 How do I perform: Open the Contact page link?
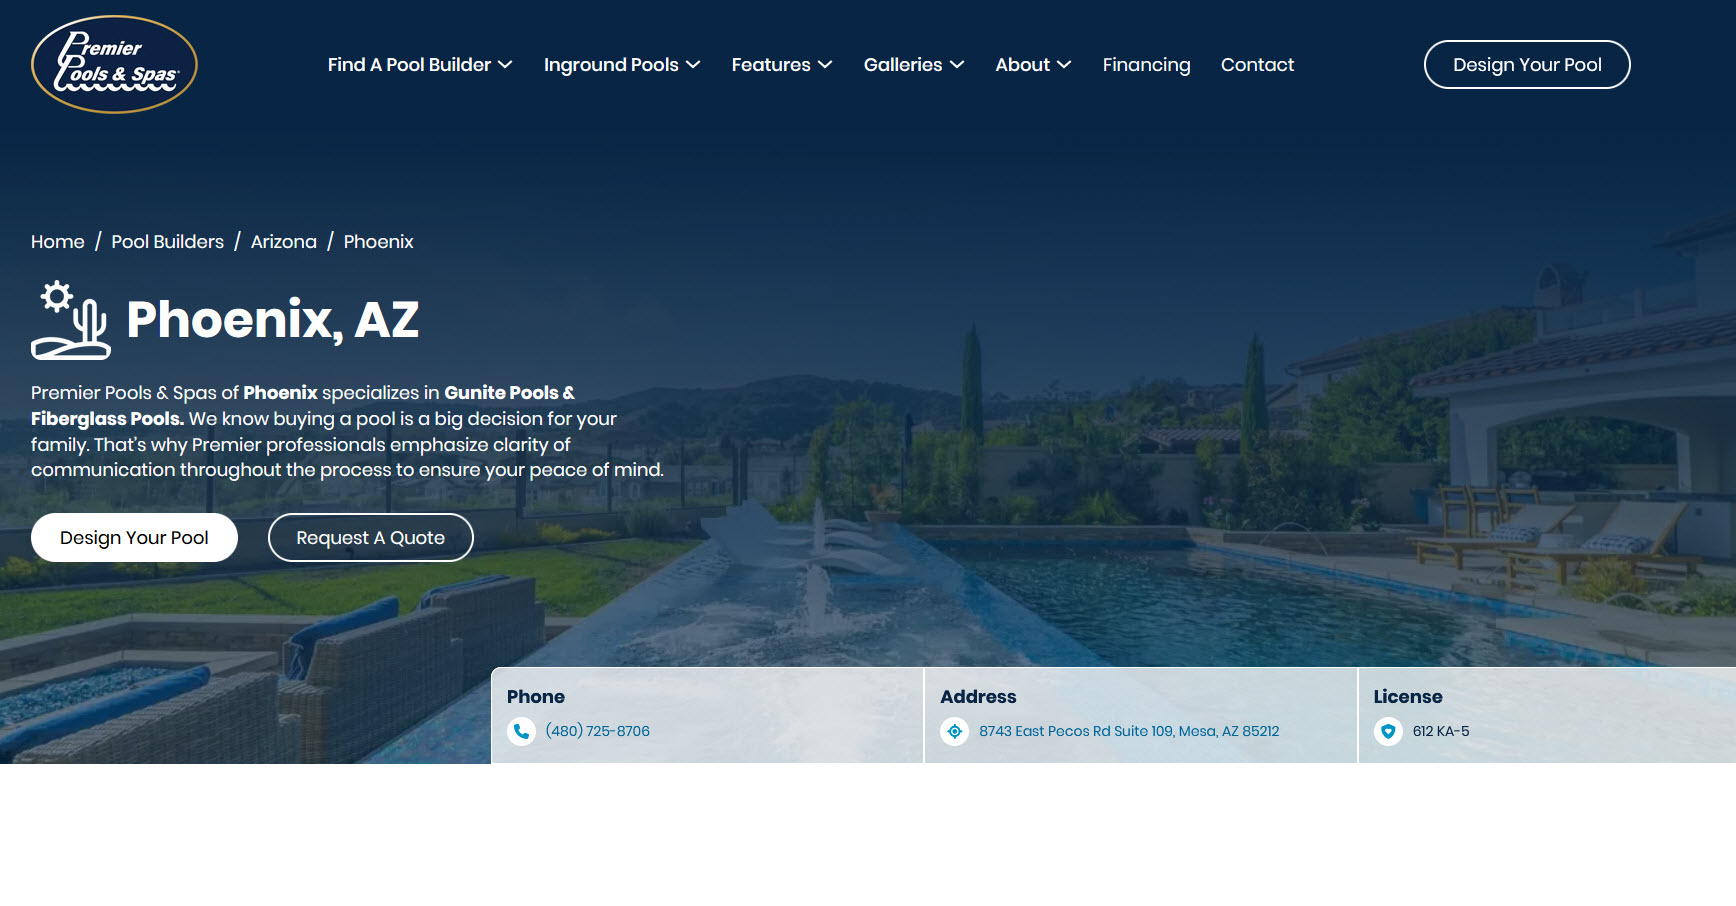tap(1257, 65)
